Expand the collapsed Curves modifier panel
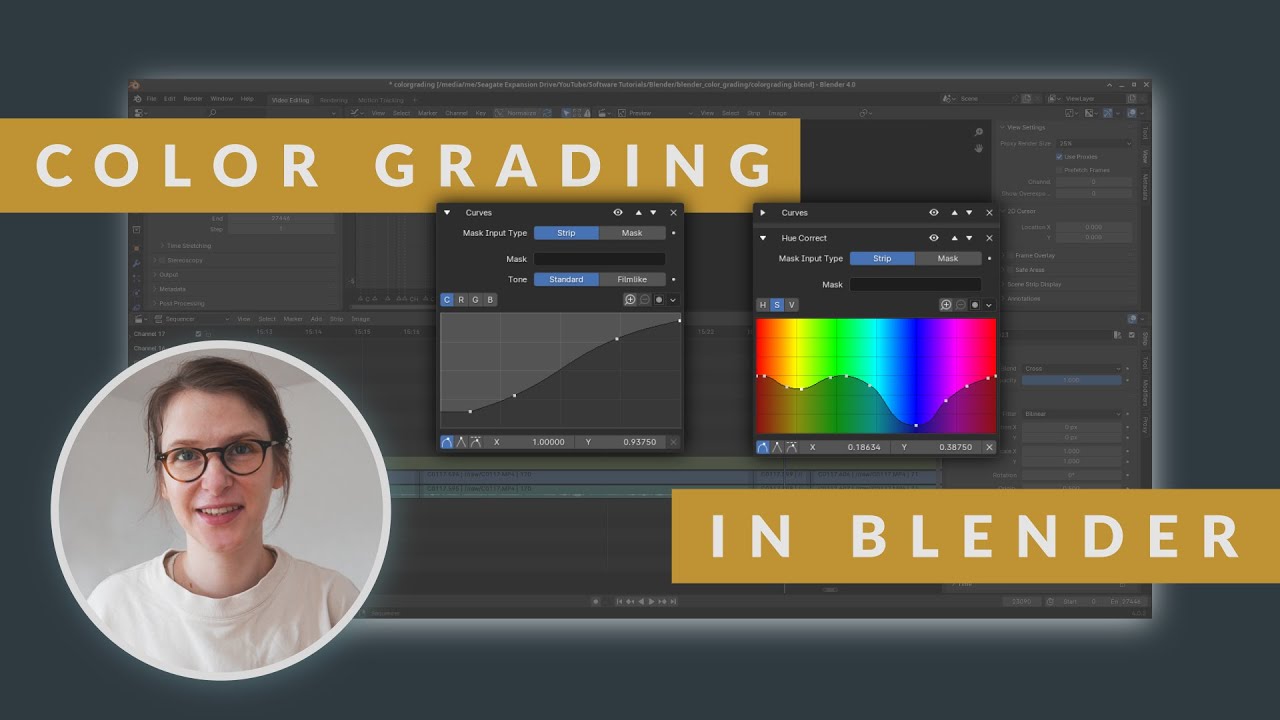The image size is (1280, 720). pos(763,213)
